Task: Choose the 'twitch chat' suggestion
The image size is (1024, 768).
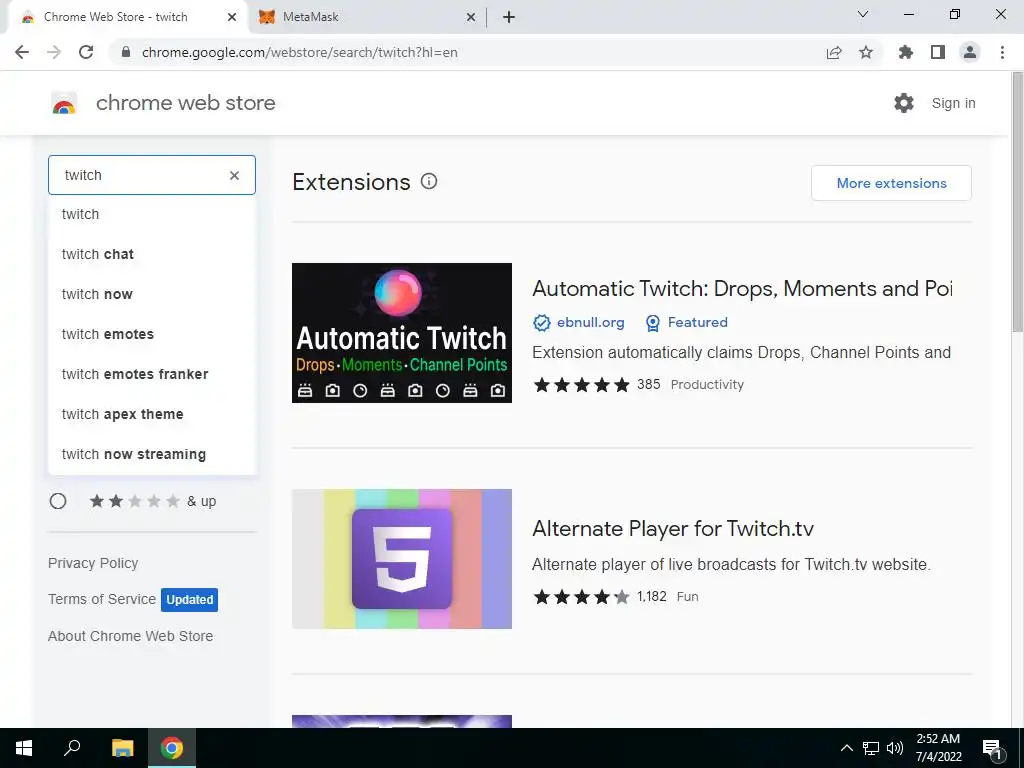Action: [x=152, y=254]
